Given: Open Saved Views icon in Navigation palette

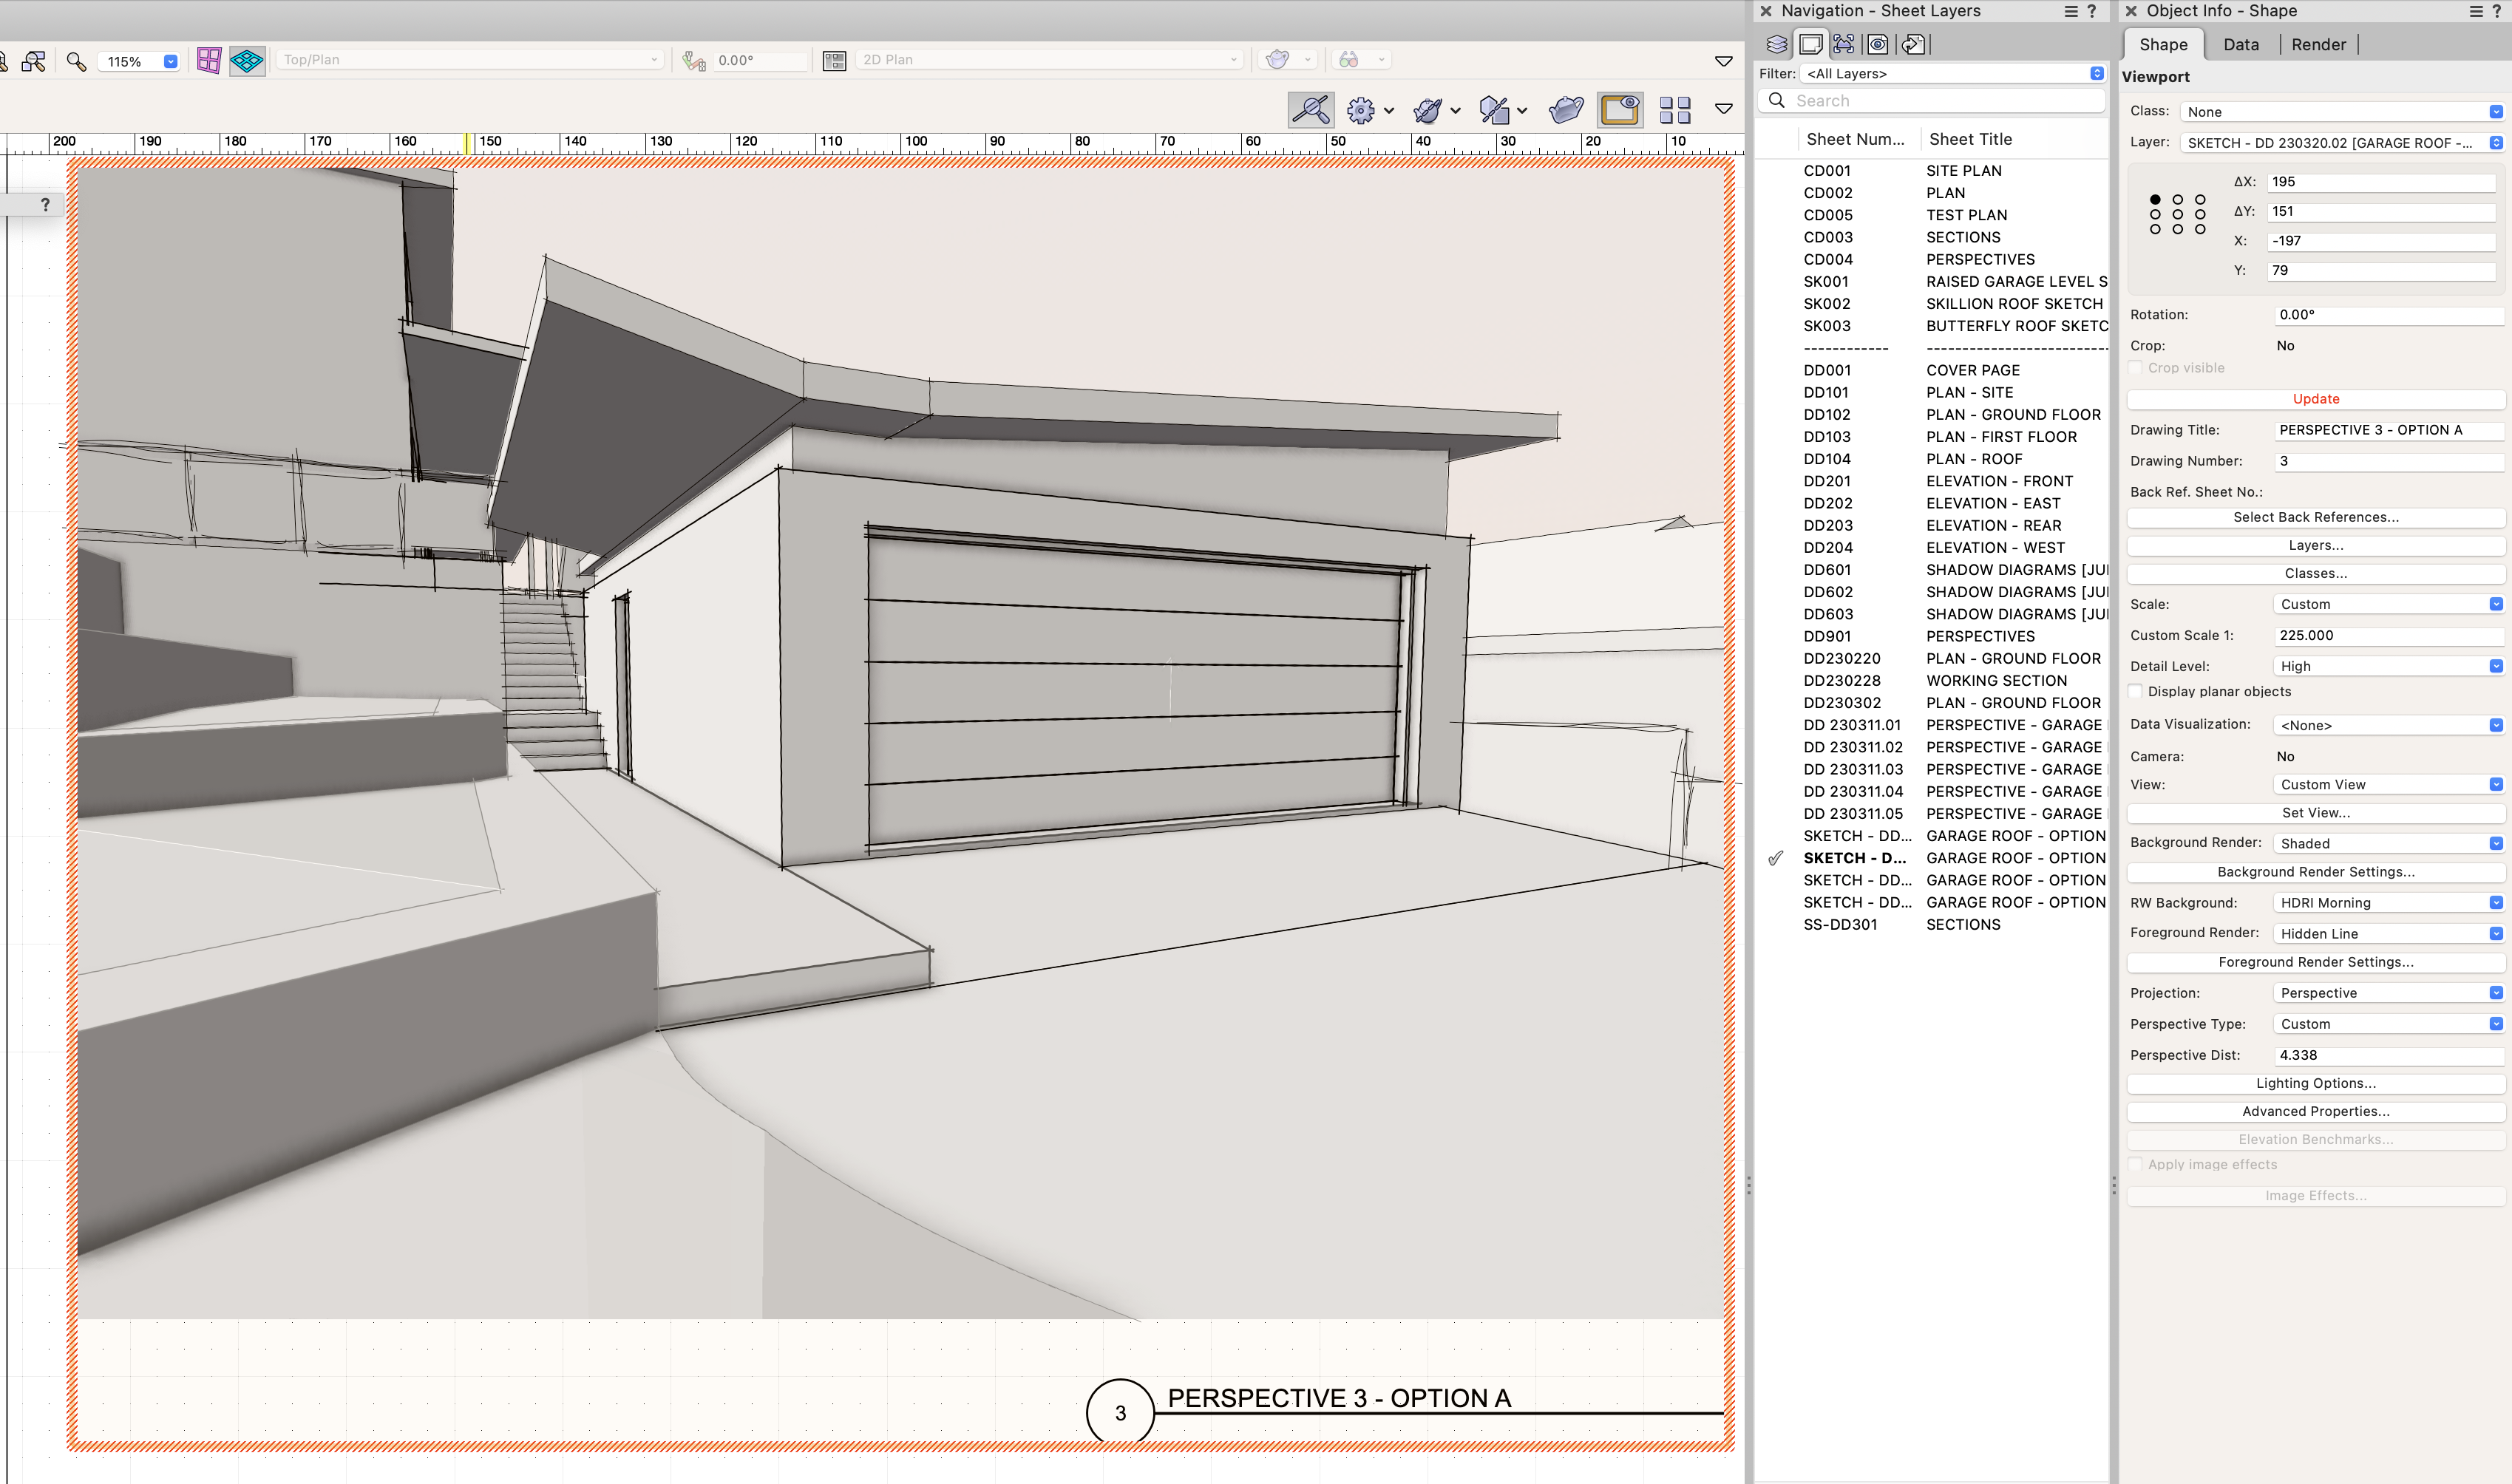Looking at the screenshot, I should click(1878, 44).
